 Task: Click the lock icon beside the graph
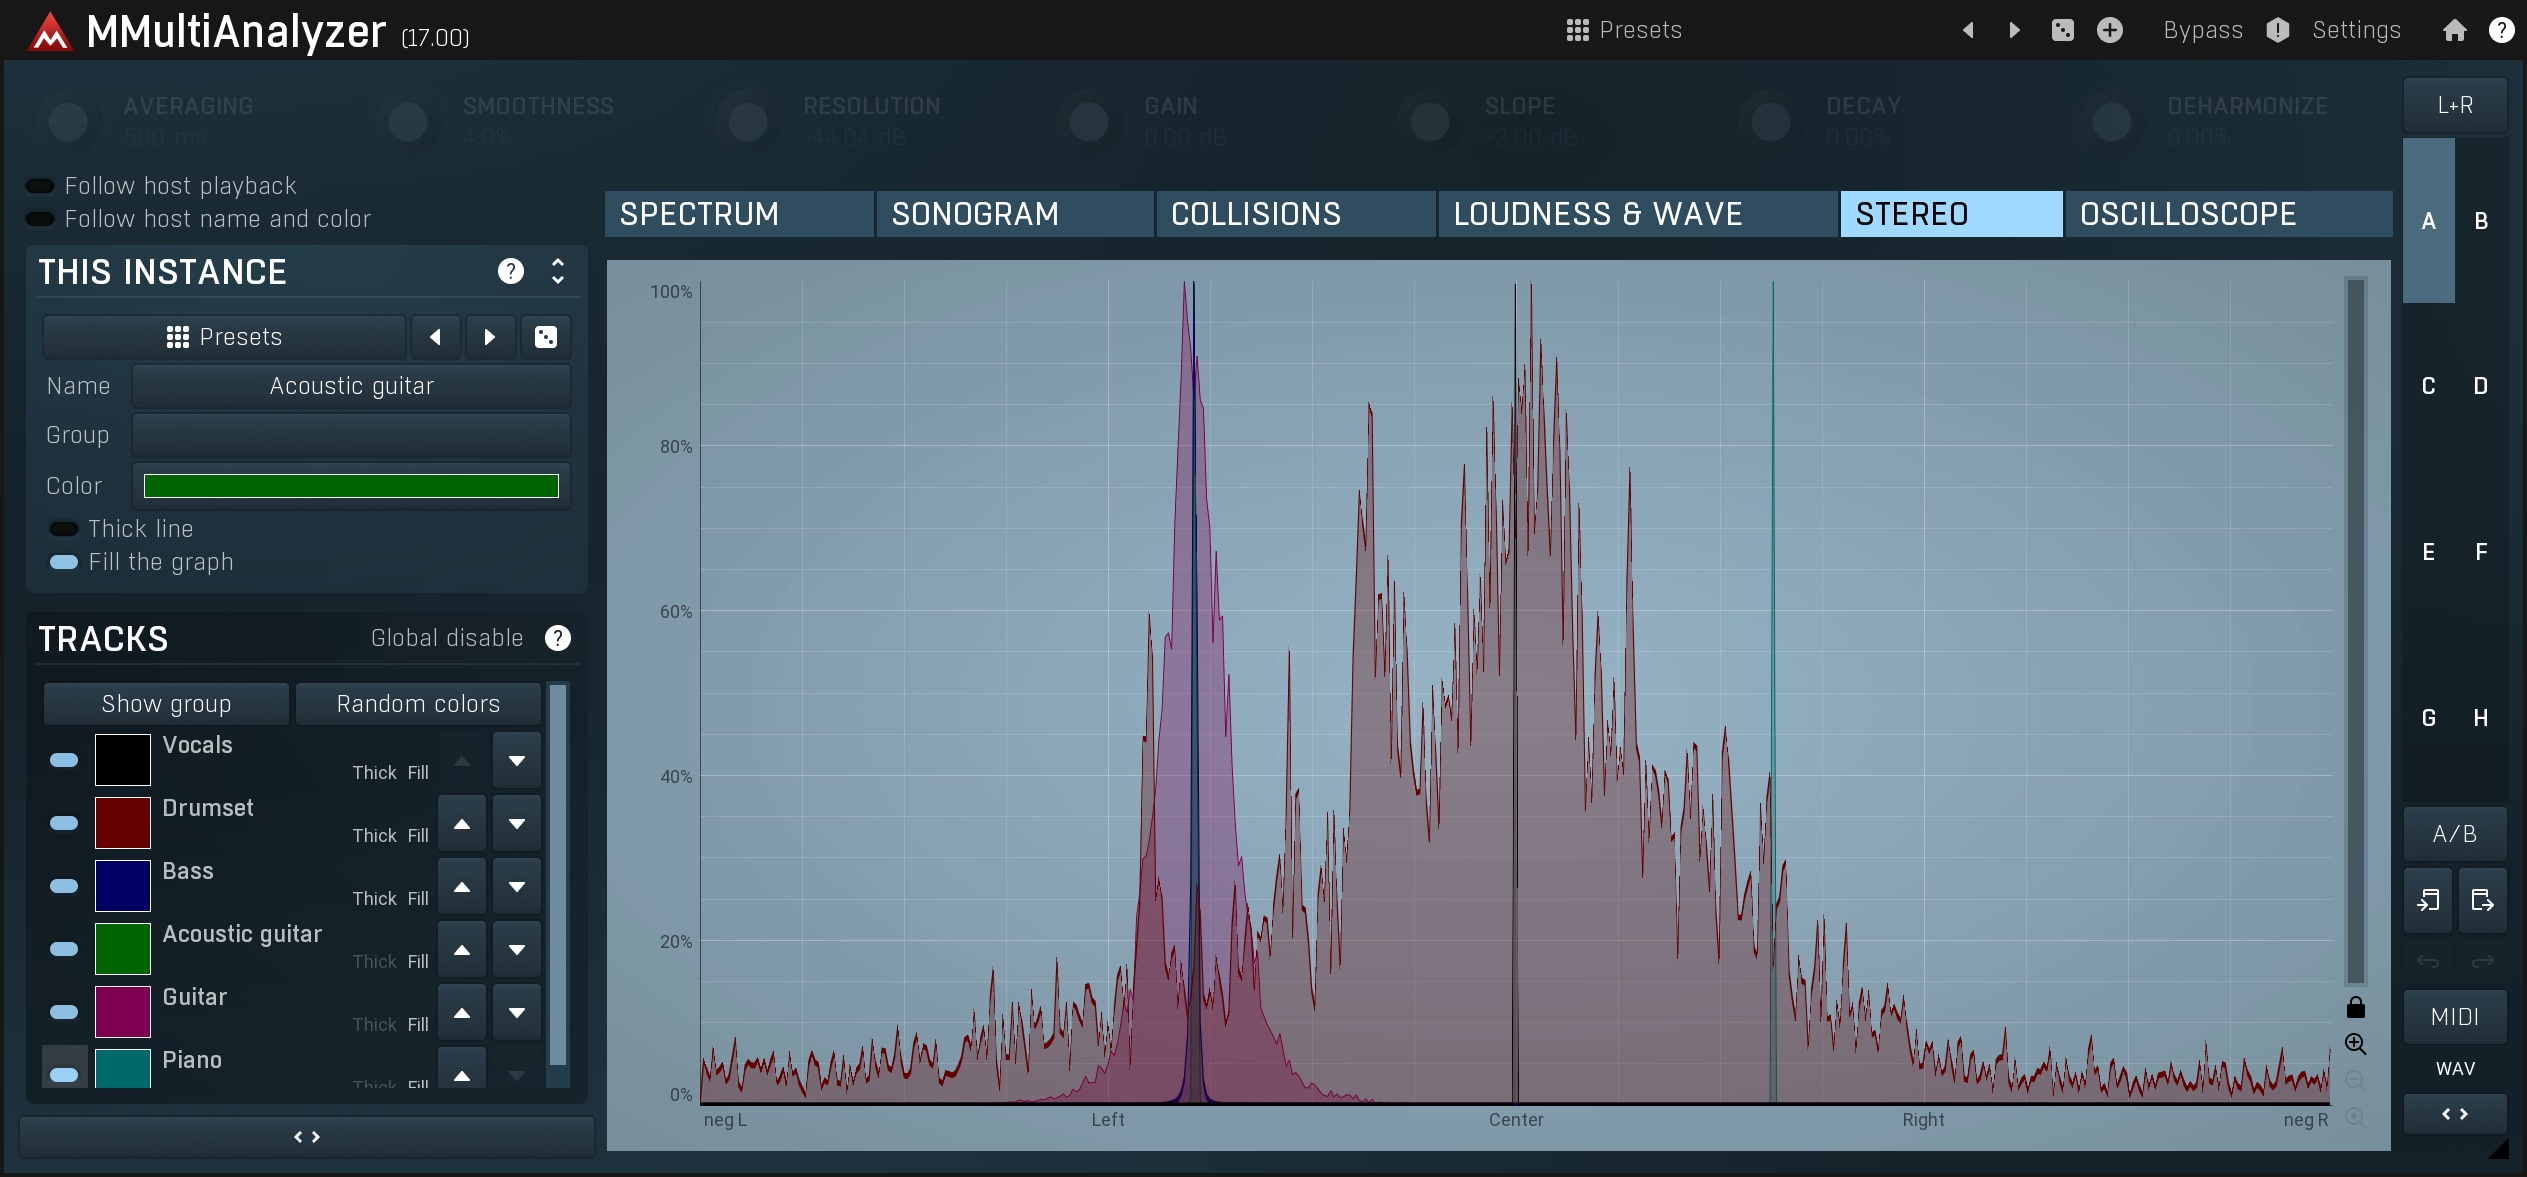pyautogui.click(x=2355, y=1007)
